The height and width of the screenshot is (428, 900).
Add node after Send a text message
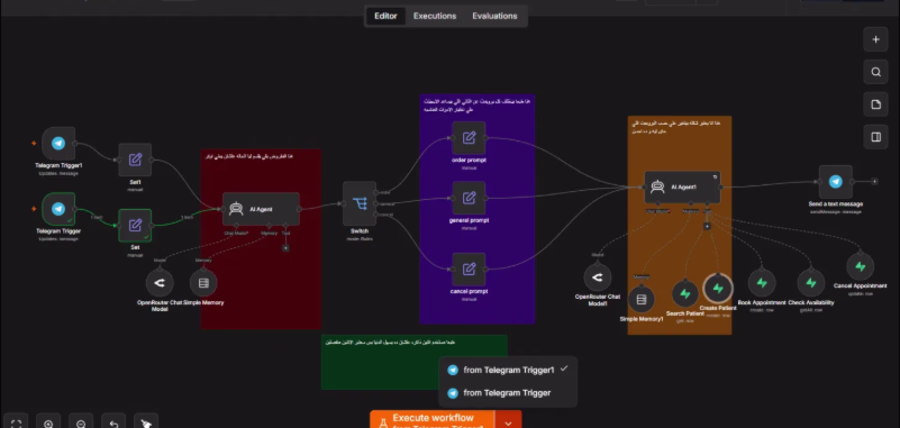tap(874, 182)
